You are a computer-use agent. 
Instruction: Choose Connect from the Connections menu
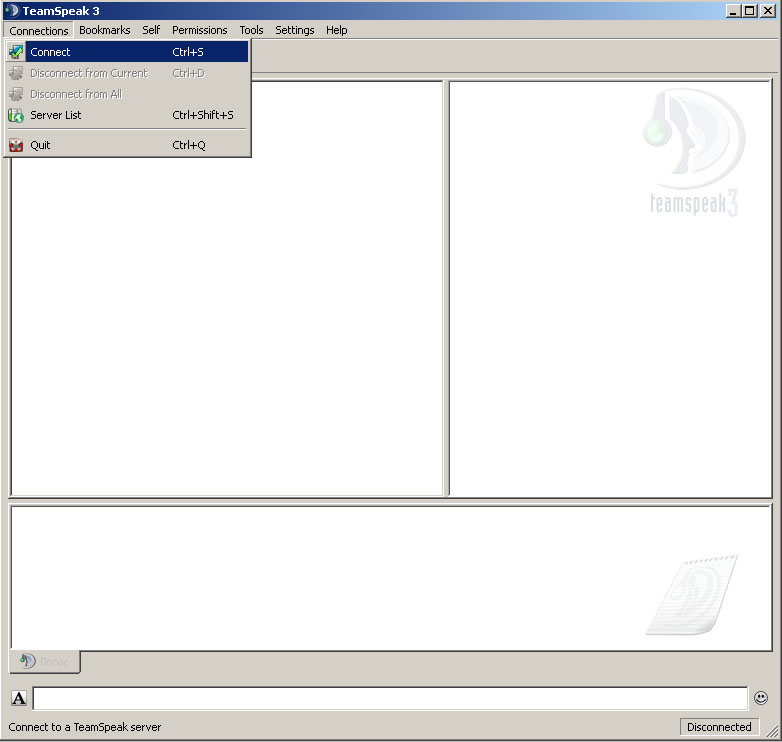pyautogui.click(x=127, y=52)
